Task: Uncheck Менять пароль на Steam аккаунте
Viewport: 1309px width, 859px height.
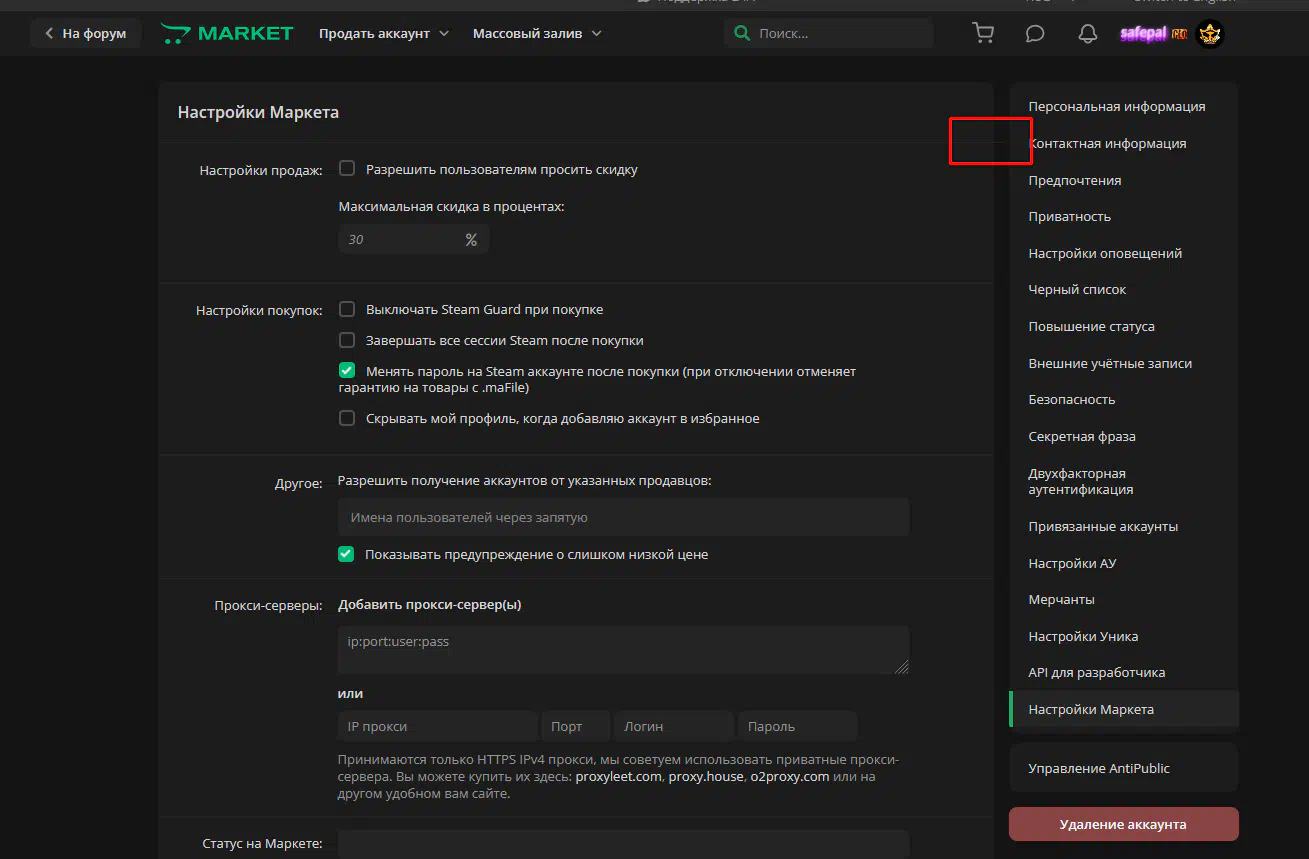Action: (x=347, y=370)
